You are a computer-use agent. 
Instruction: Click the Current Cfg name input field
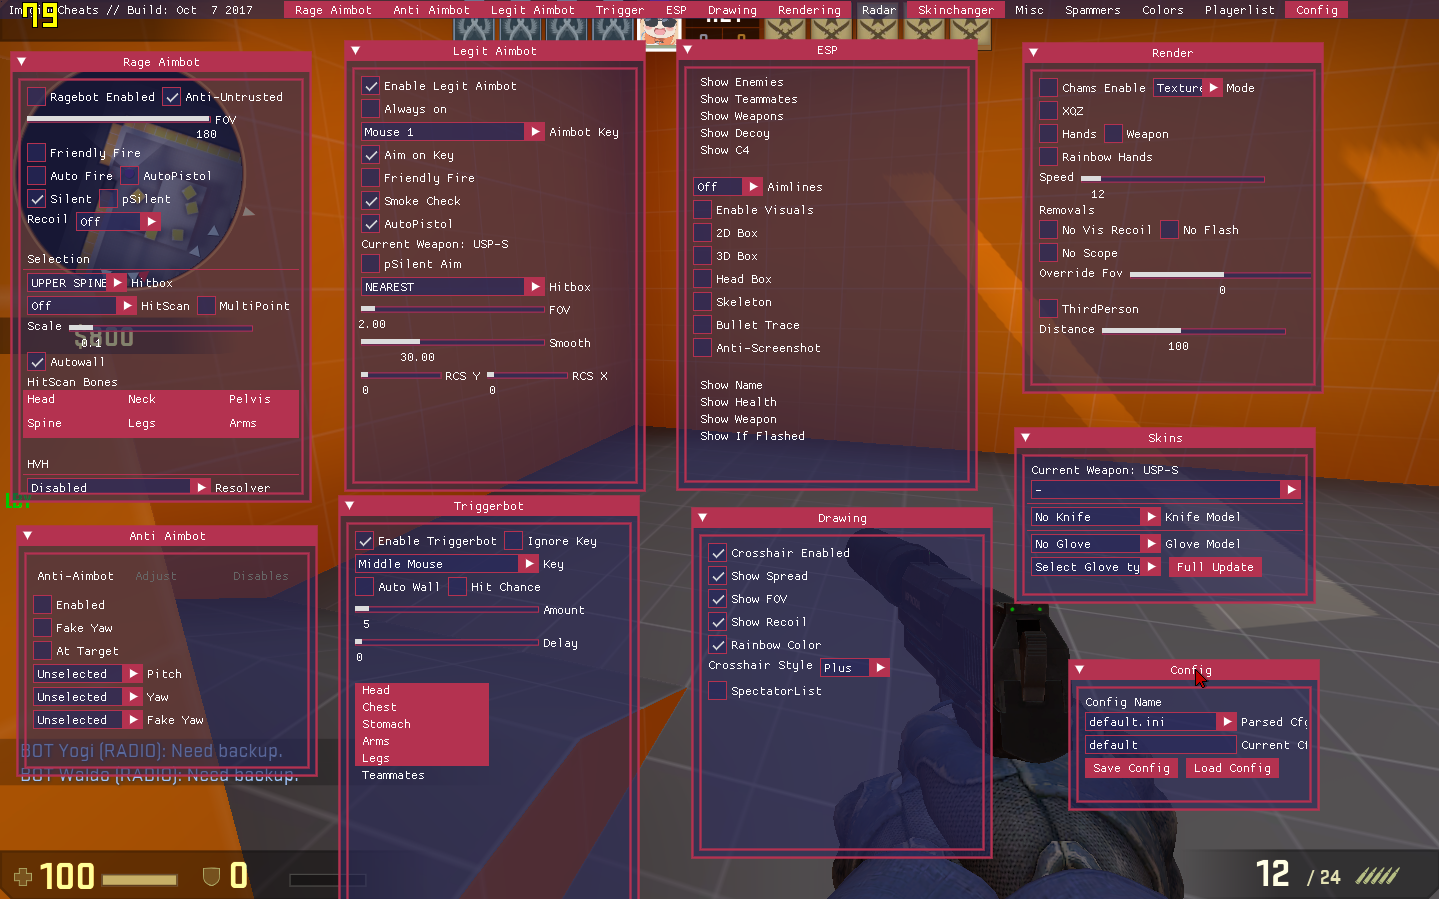pyautogui.click(x=1161, y=744)
